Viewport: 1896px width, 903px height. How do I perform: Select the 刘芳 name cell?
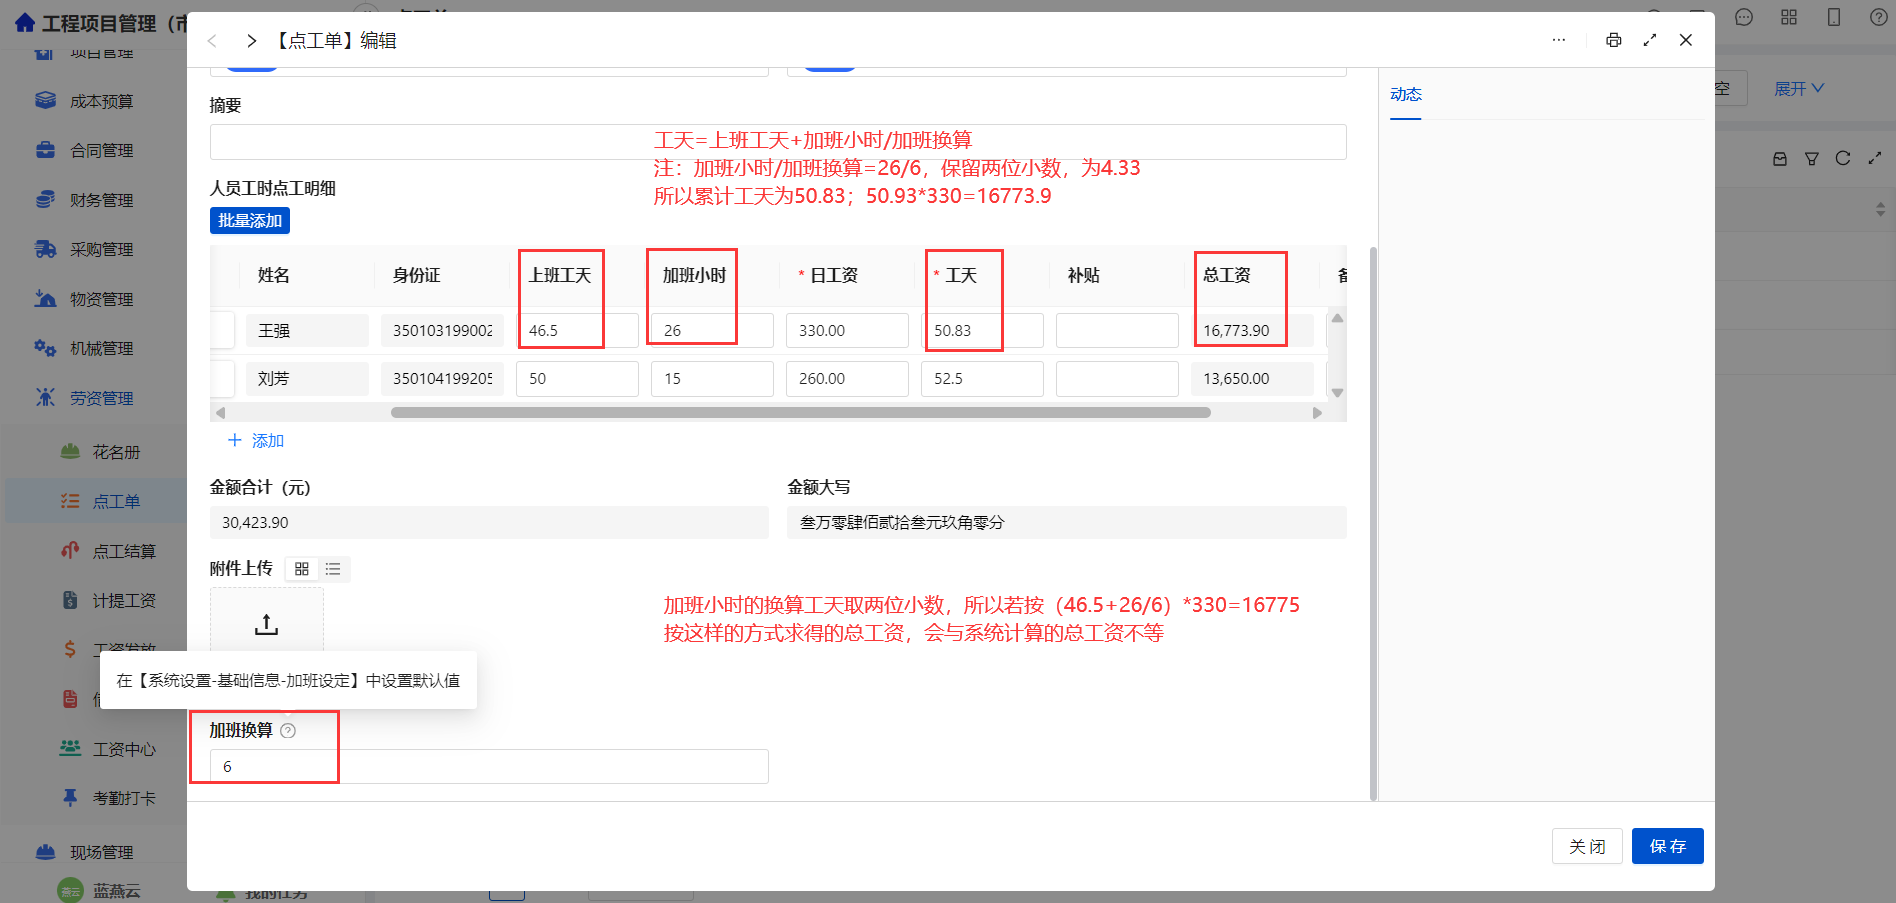tap(307, 379)
